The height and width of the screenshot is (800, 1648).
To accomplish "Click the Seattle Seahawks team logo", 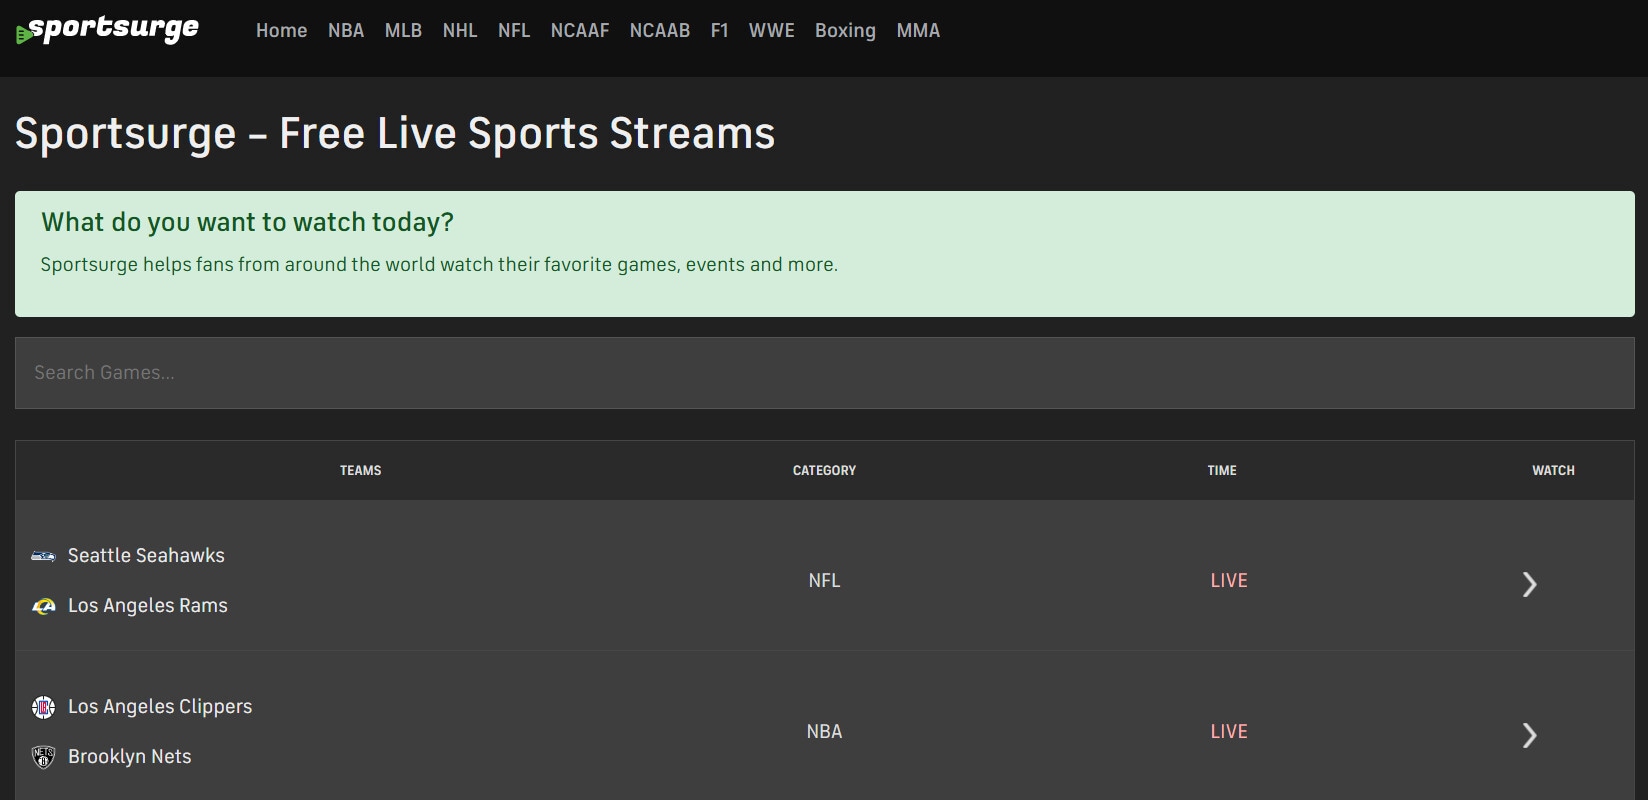I will click(43, 555).
